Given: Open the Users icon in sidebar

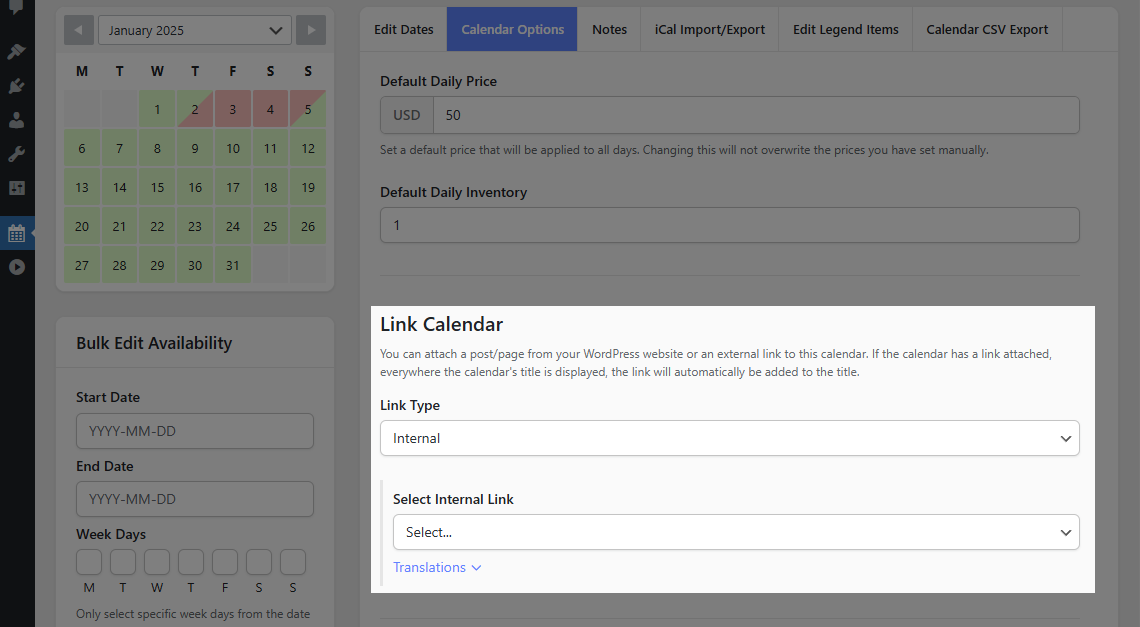Looking at the screenshot, I should coord(16,120).
